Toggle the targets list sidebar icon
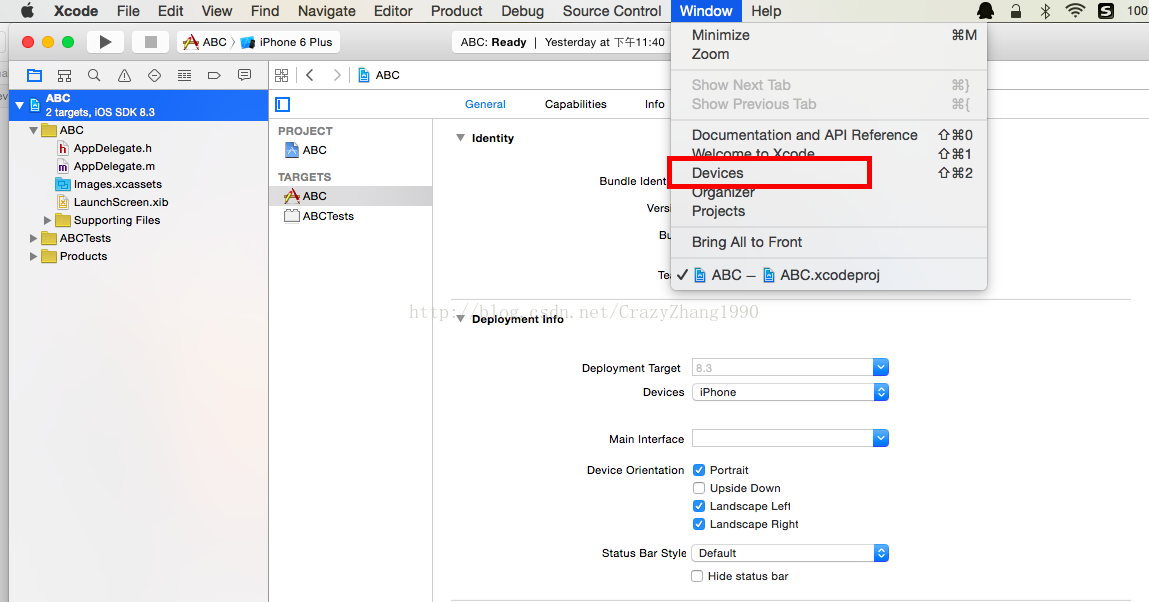This screenshot has height=602, width=1149. (283, 104)
